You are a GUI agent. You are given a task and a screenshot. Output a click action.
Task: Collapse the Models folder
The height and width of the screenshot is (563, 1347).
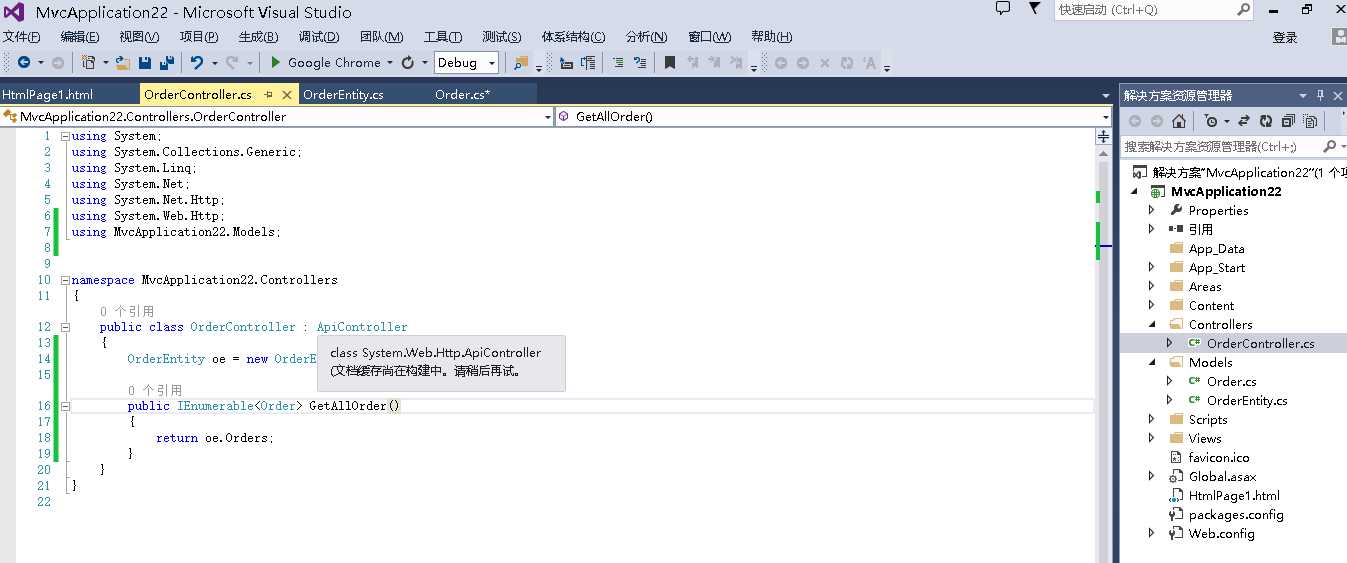(1152, 363)
